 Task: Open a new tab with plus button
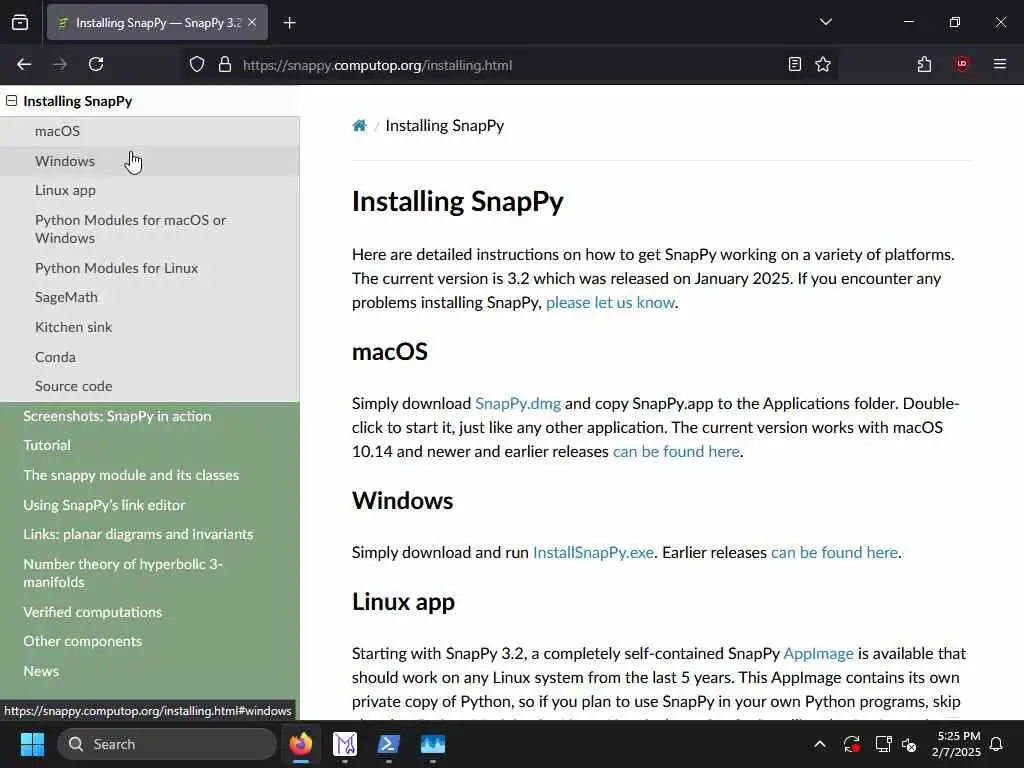pyautogui.click(x=289, y=23)
